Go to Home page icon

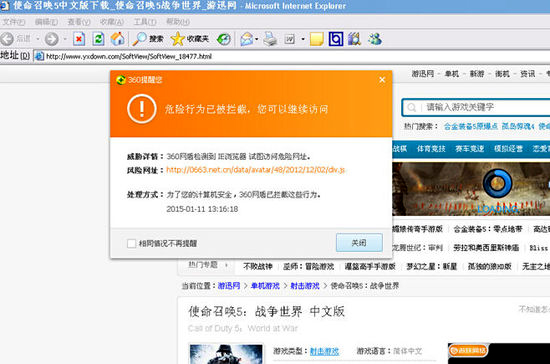tap(118, 39)
